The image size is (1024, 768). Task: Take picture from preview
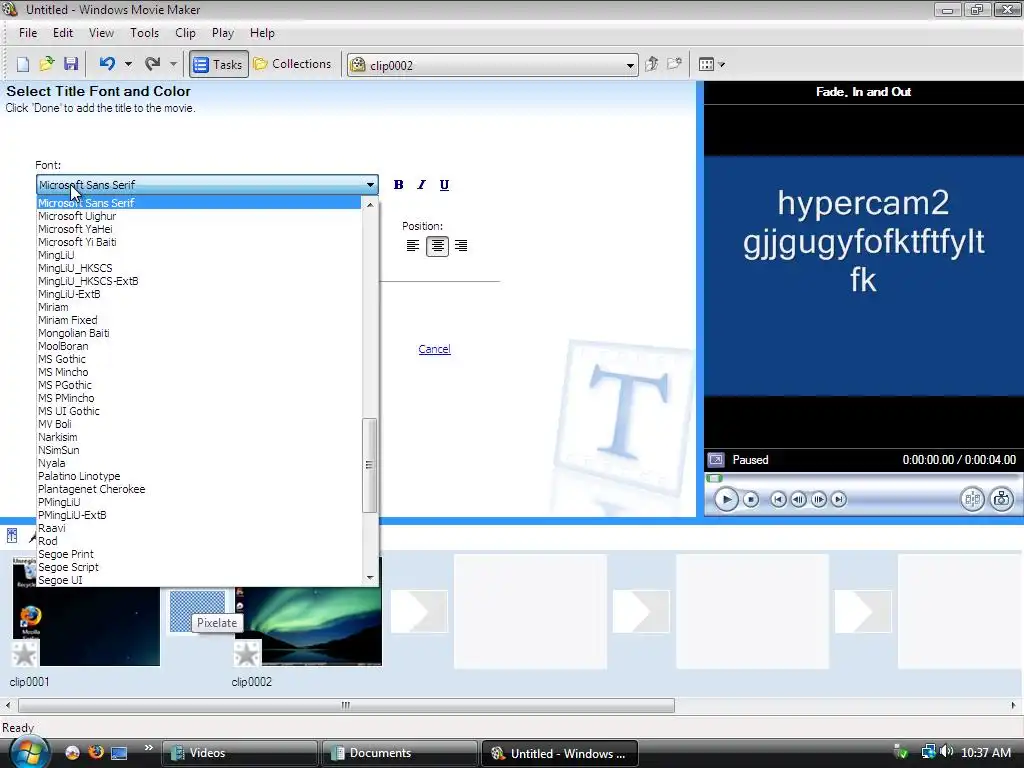click(x=1001, y=500)
